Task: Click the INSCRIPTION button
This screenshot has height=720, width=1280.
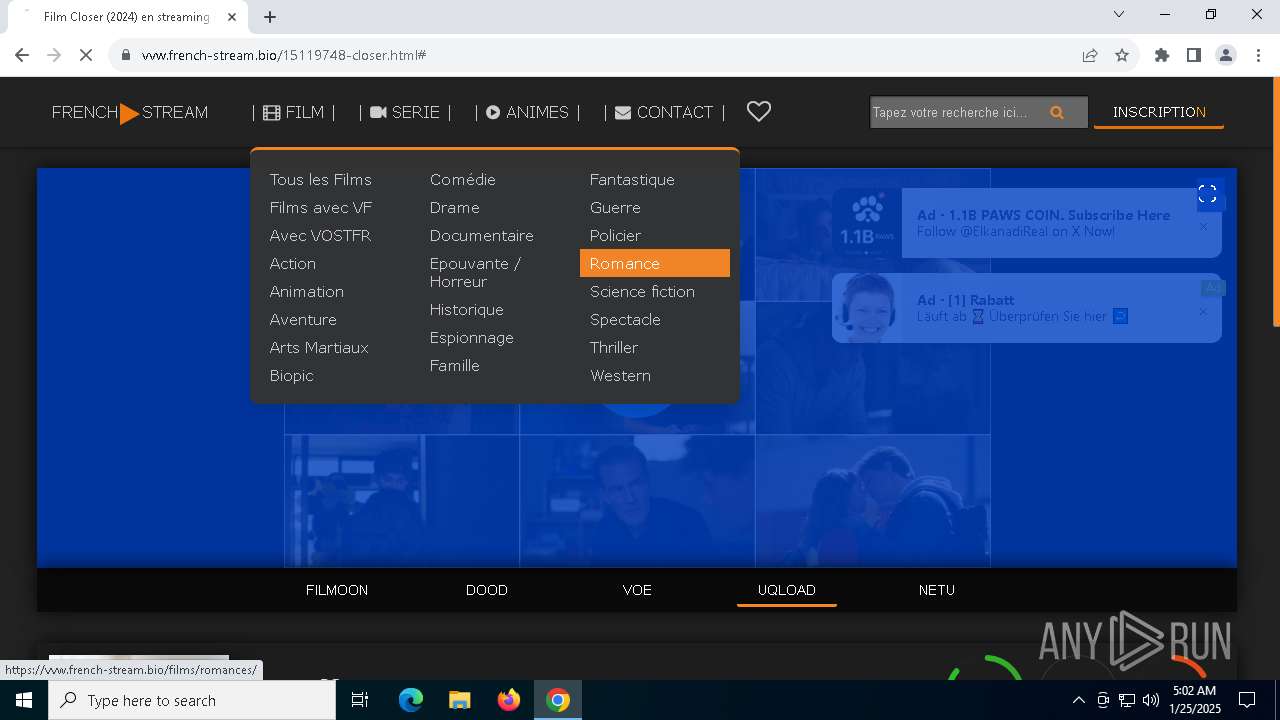Action: (x=1159, y=112)
